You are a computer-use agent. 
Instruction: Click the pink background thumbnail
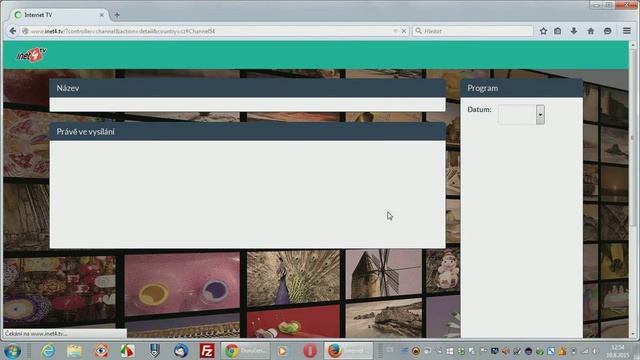click(x=182, y=284)
